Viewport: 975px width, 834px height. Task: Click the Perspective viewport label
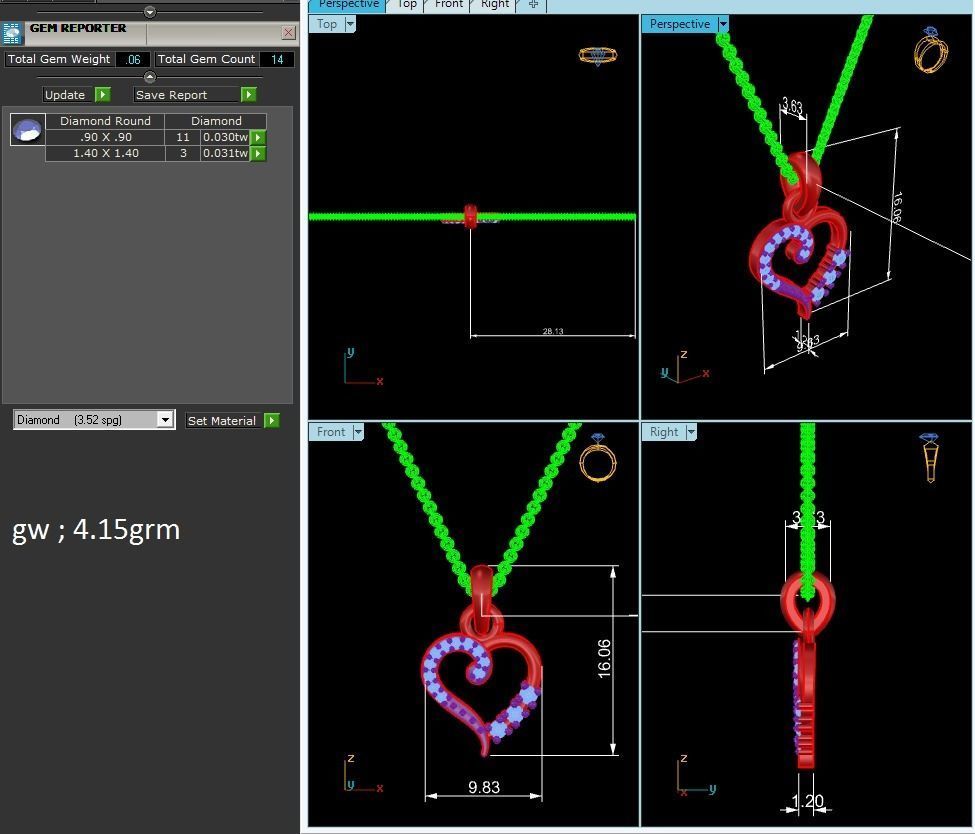[x=680, y=24]
